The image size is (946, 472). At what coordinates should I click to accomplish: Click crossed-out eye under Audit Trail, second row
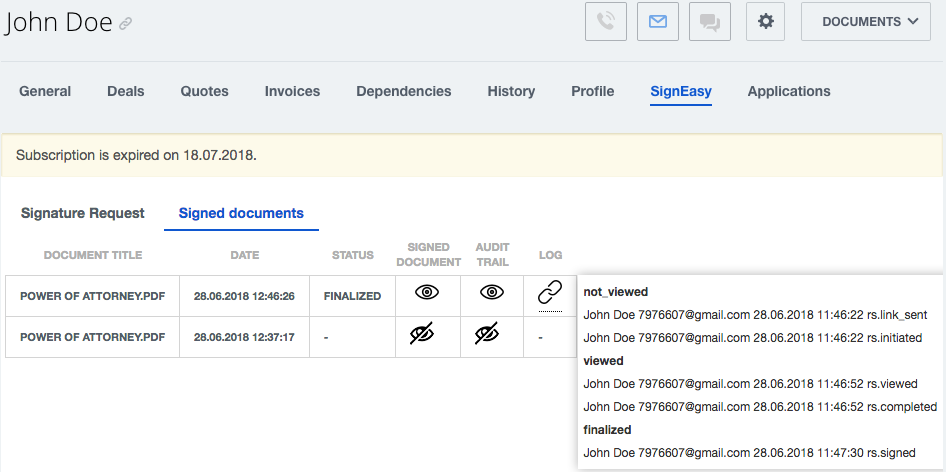click(x=487, y=333)
